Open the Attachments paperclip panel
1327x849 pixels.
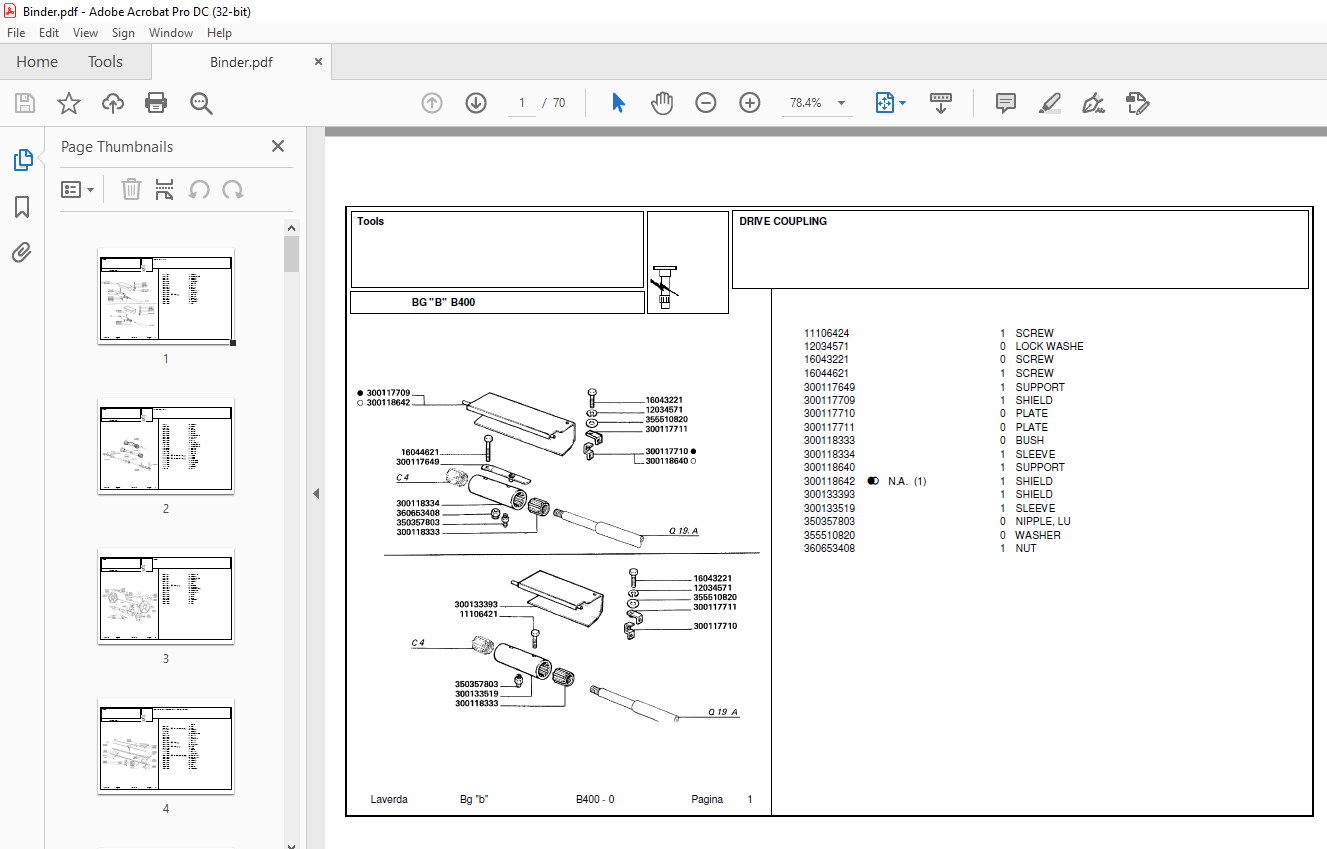pos(22,253)
